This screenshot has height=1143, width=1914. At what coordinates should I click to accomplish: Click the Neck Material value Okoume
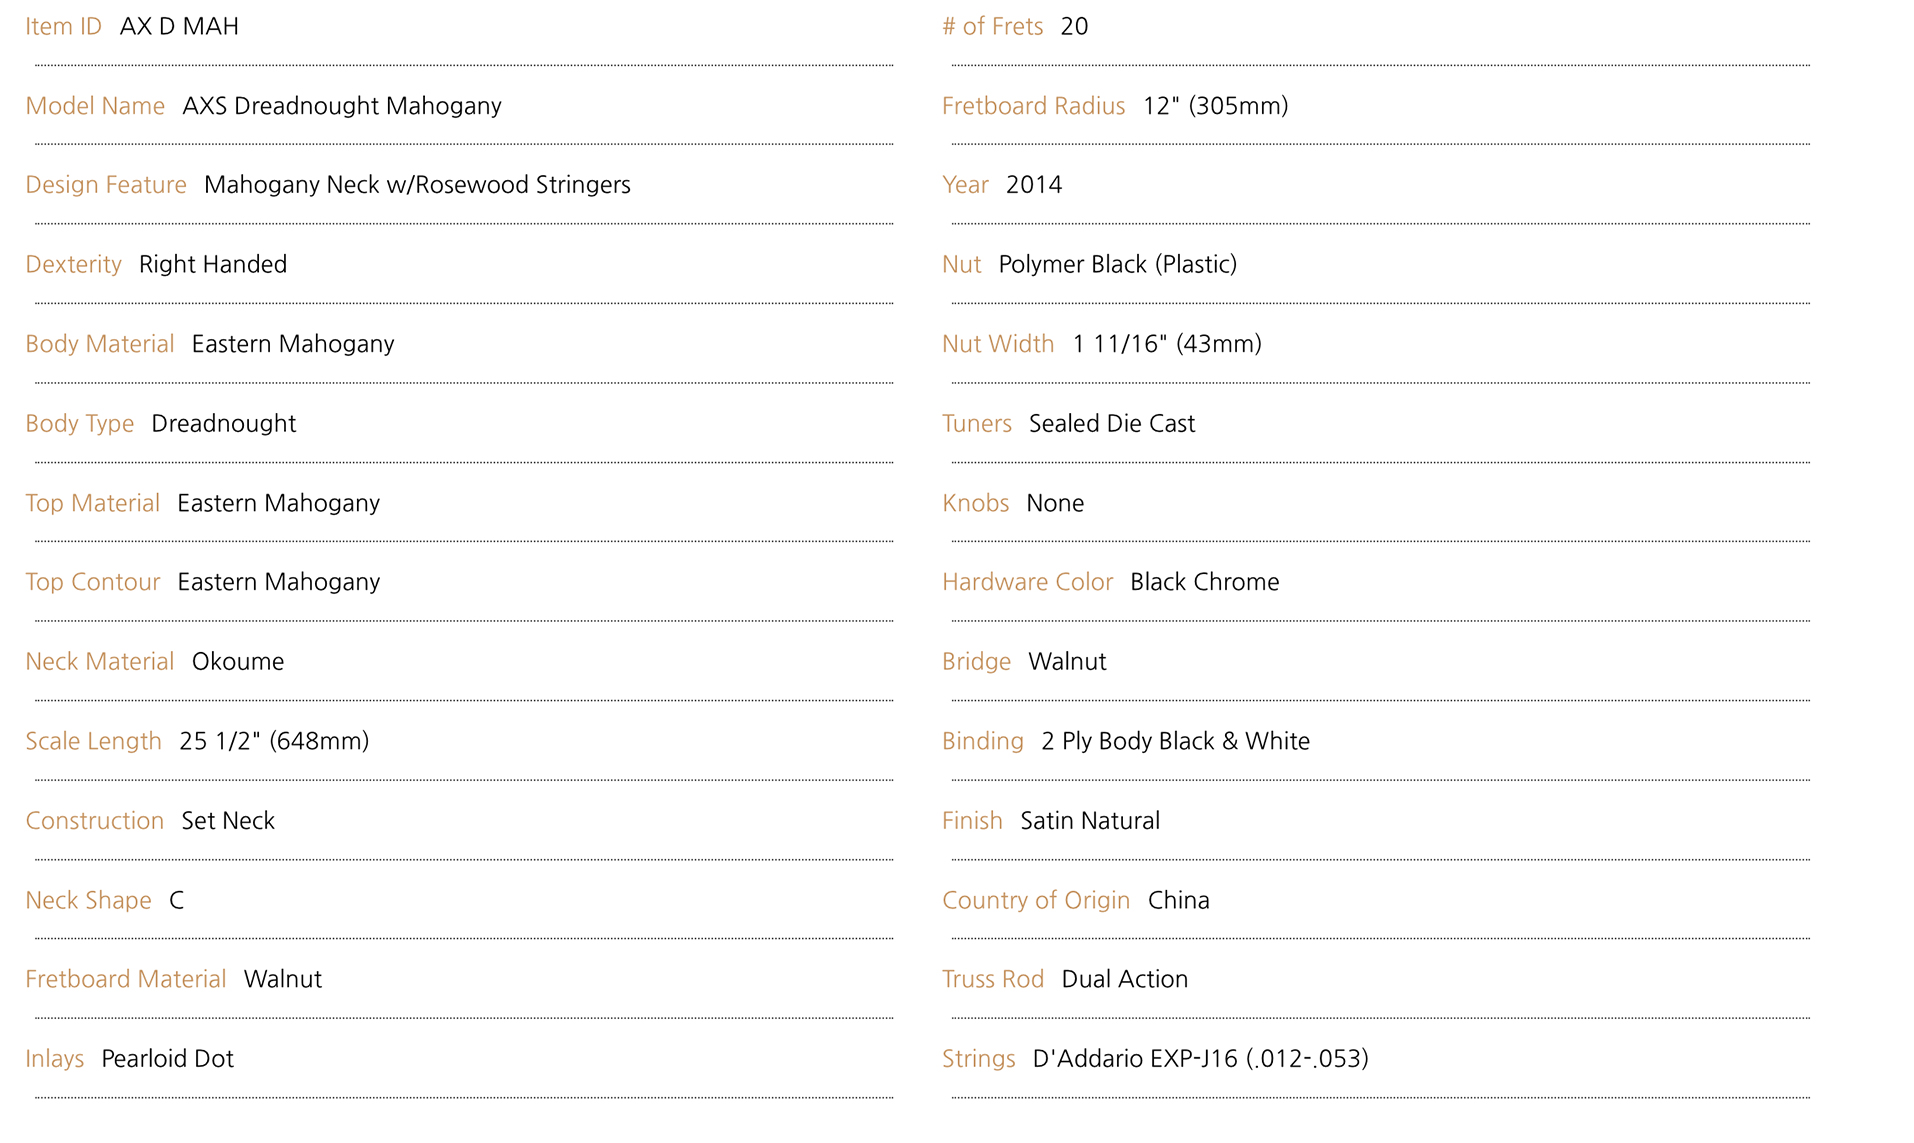tap(238, 662)
